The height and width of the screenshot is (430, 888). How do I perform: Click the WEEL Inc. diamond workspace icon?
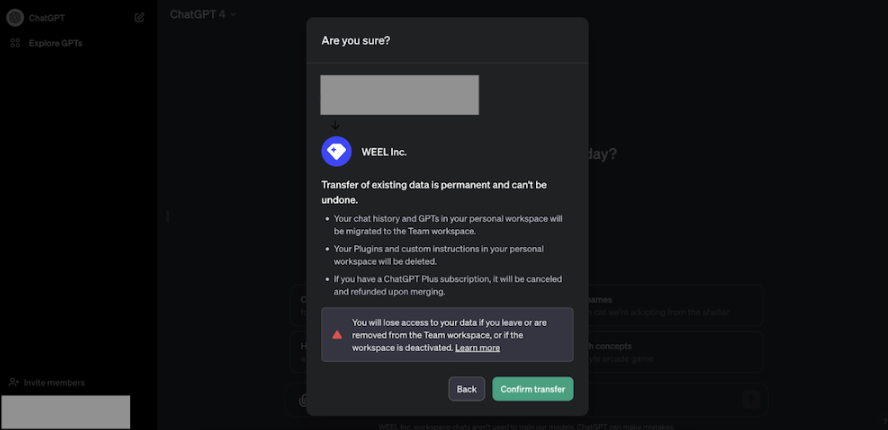[x=336, y=152]
